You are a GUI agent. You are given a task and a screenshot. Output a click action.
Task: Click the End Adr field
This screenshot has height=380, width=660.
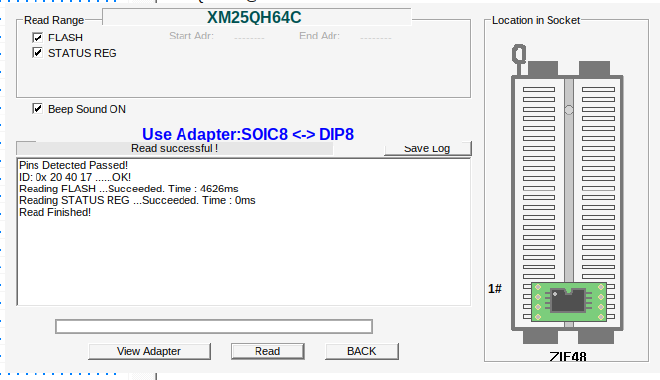(x=376, y=37)
